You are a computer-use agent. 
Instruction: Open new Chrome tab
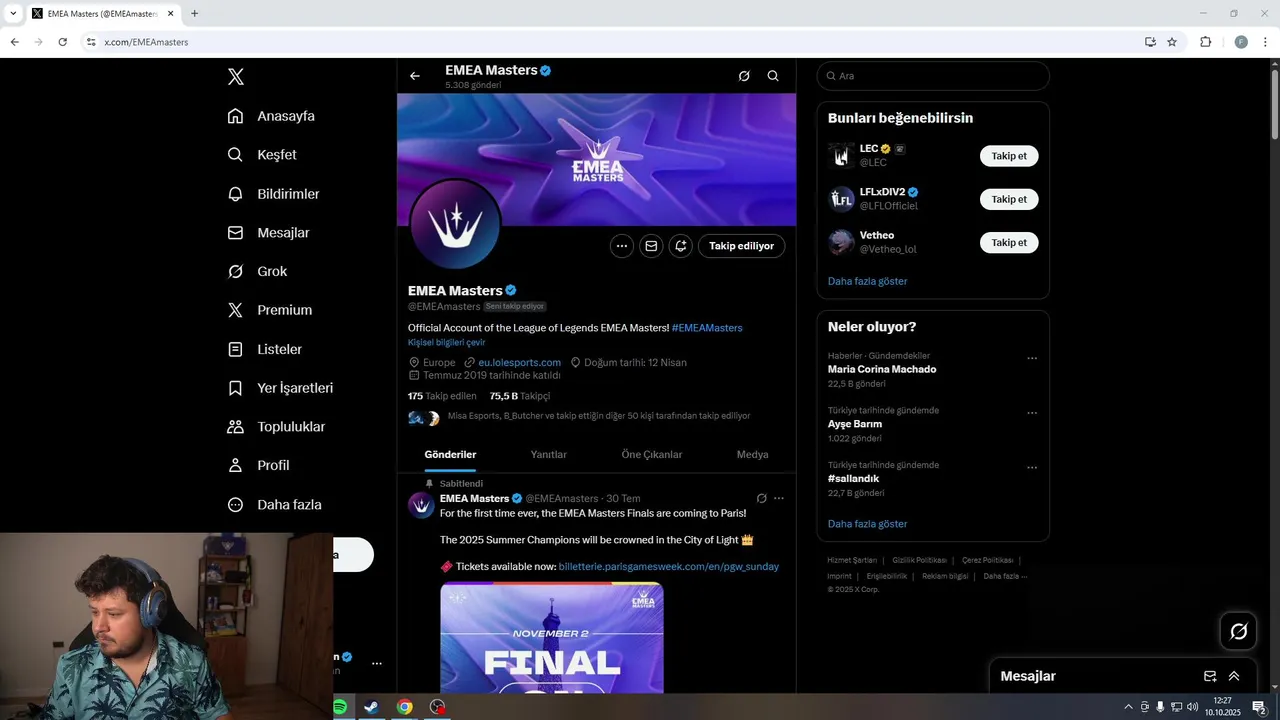194,14
